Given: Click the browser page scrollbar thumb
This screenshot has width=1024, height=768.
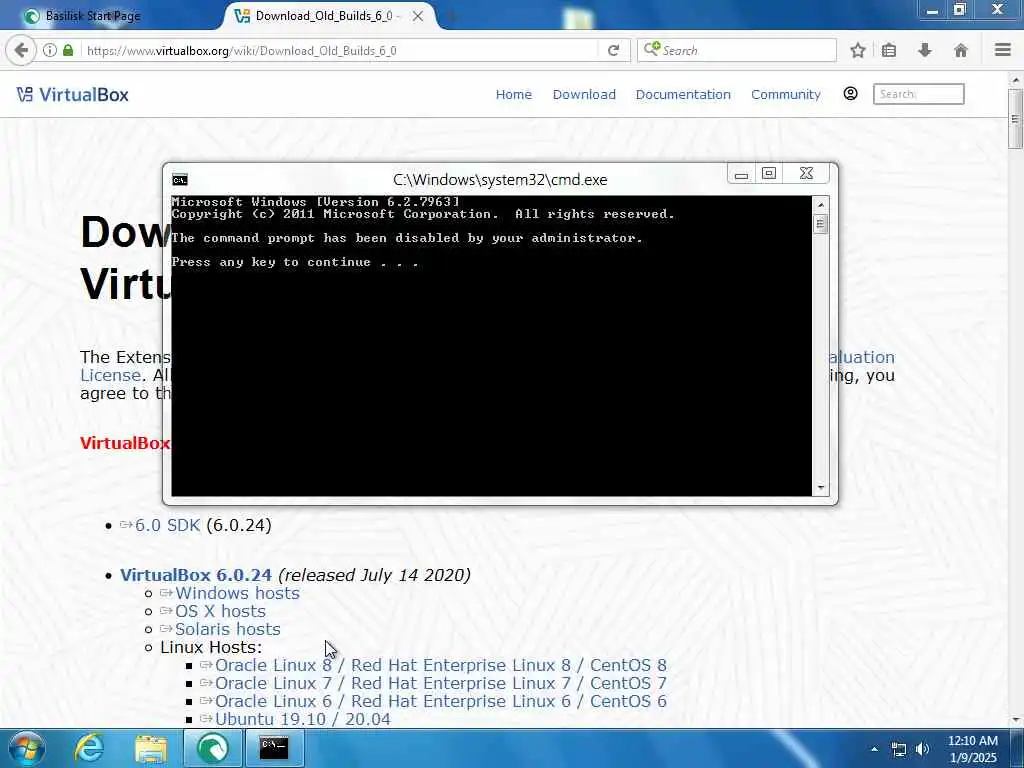Looking at the screenshot, I should 1016,119.
